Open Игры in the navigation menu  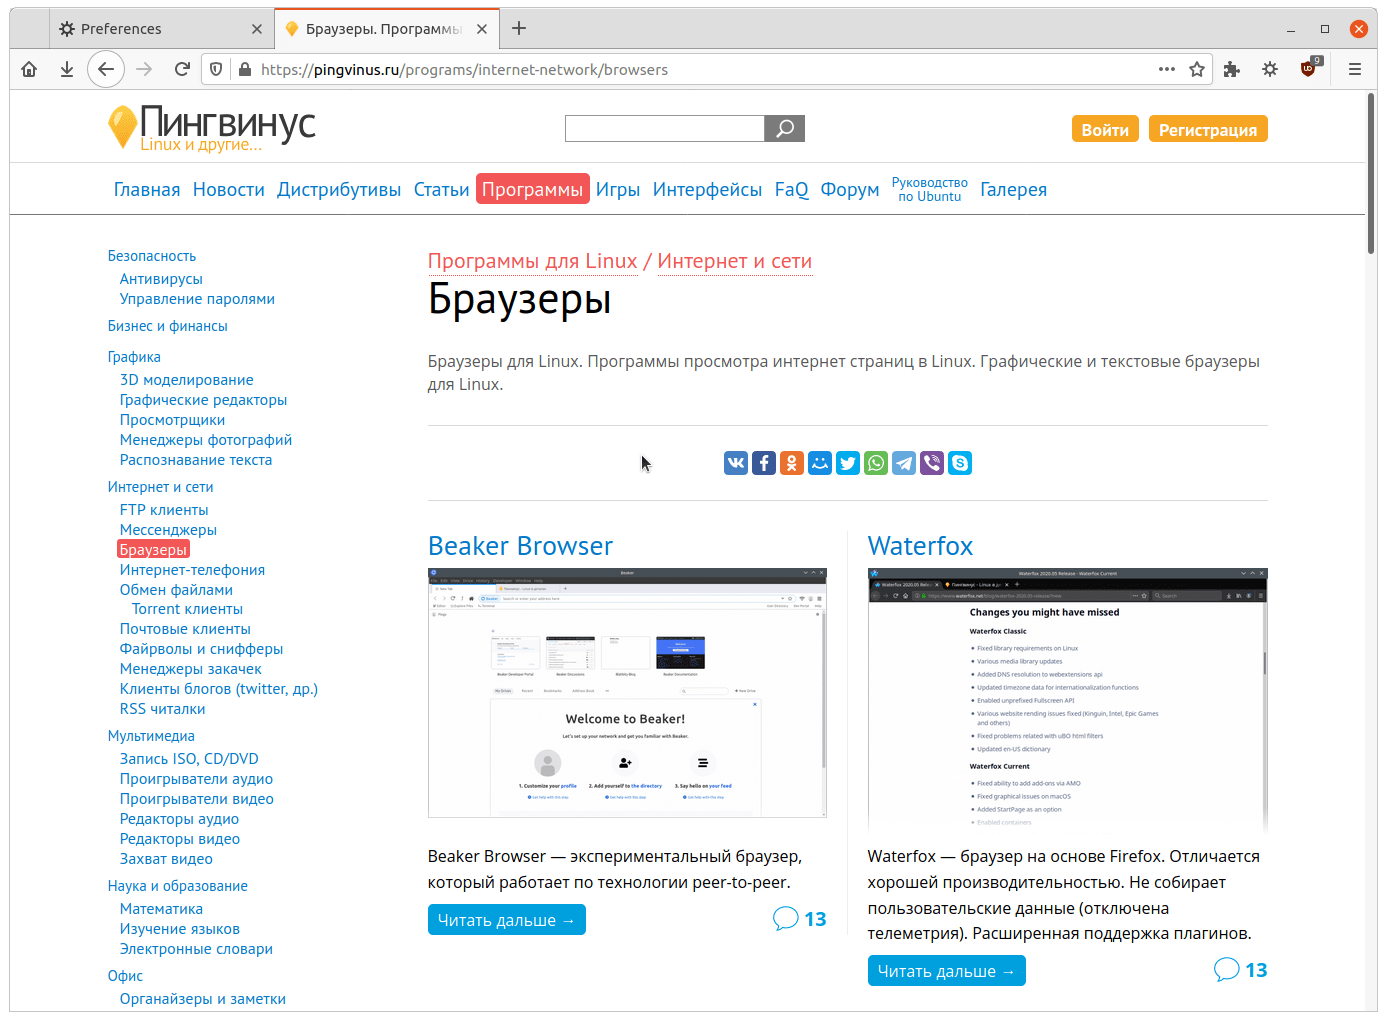tap(618, 189)
